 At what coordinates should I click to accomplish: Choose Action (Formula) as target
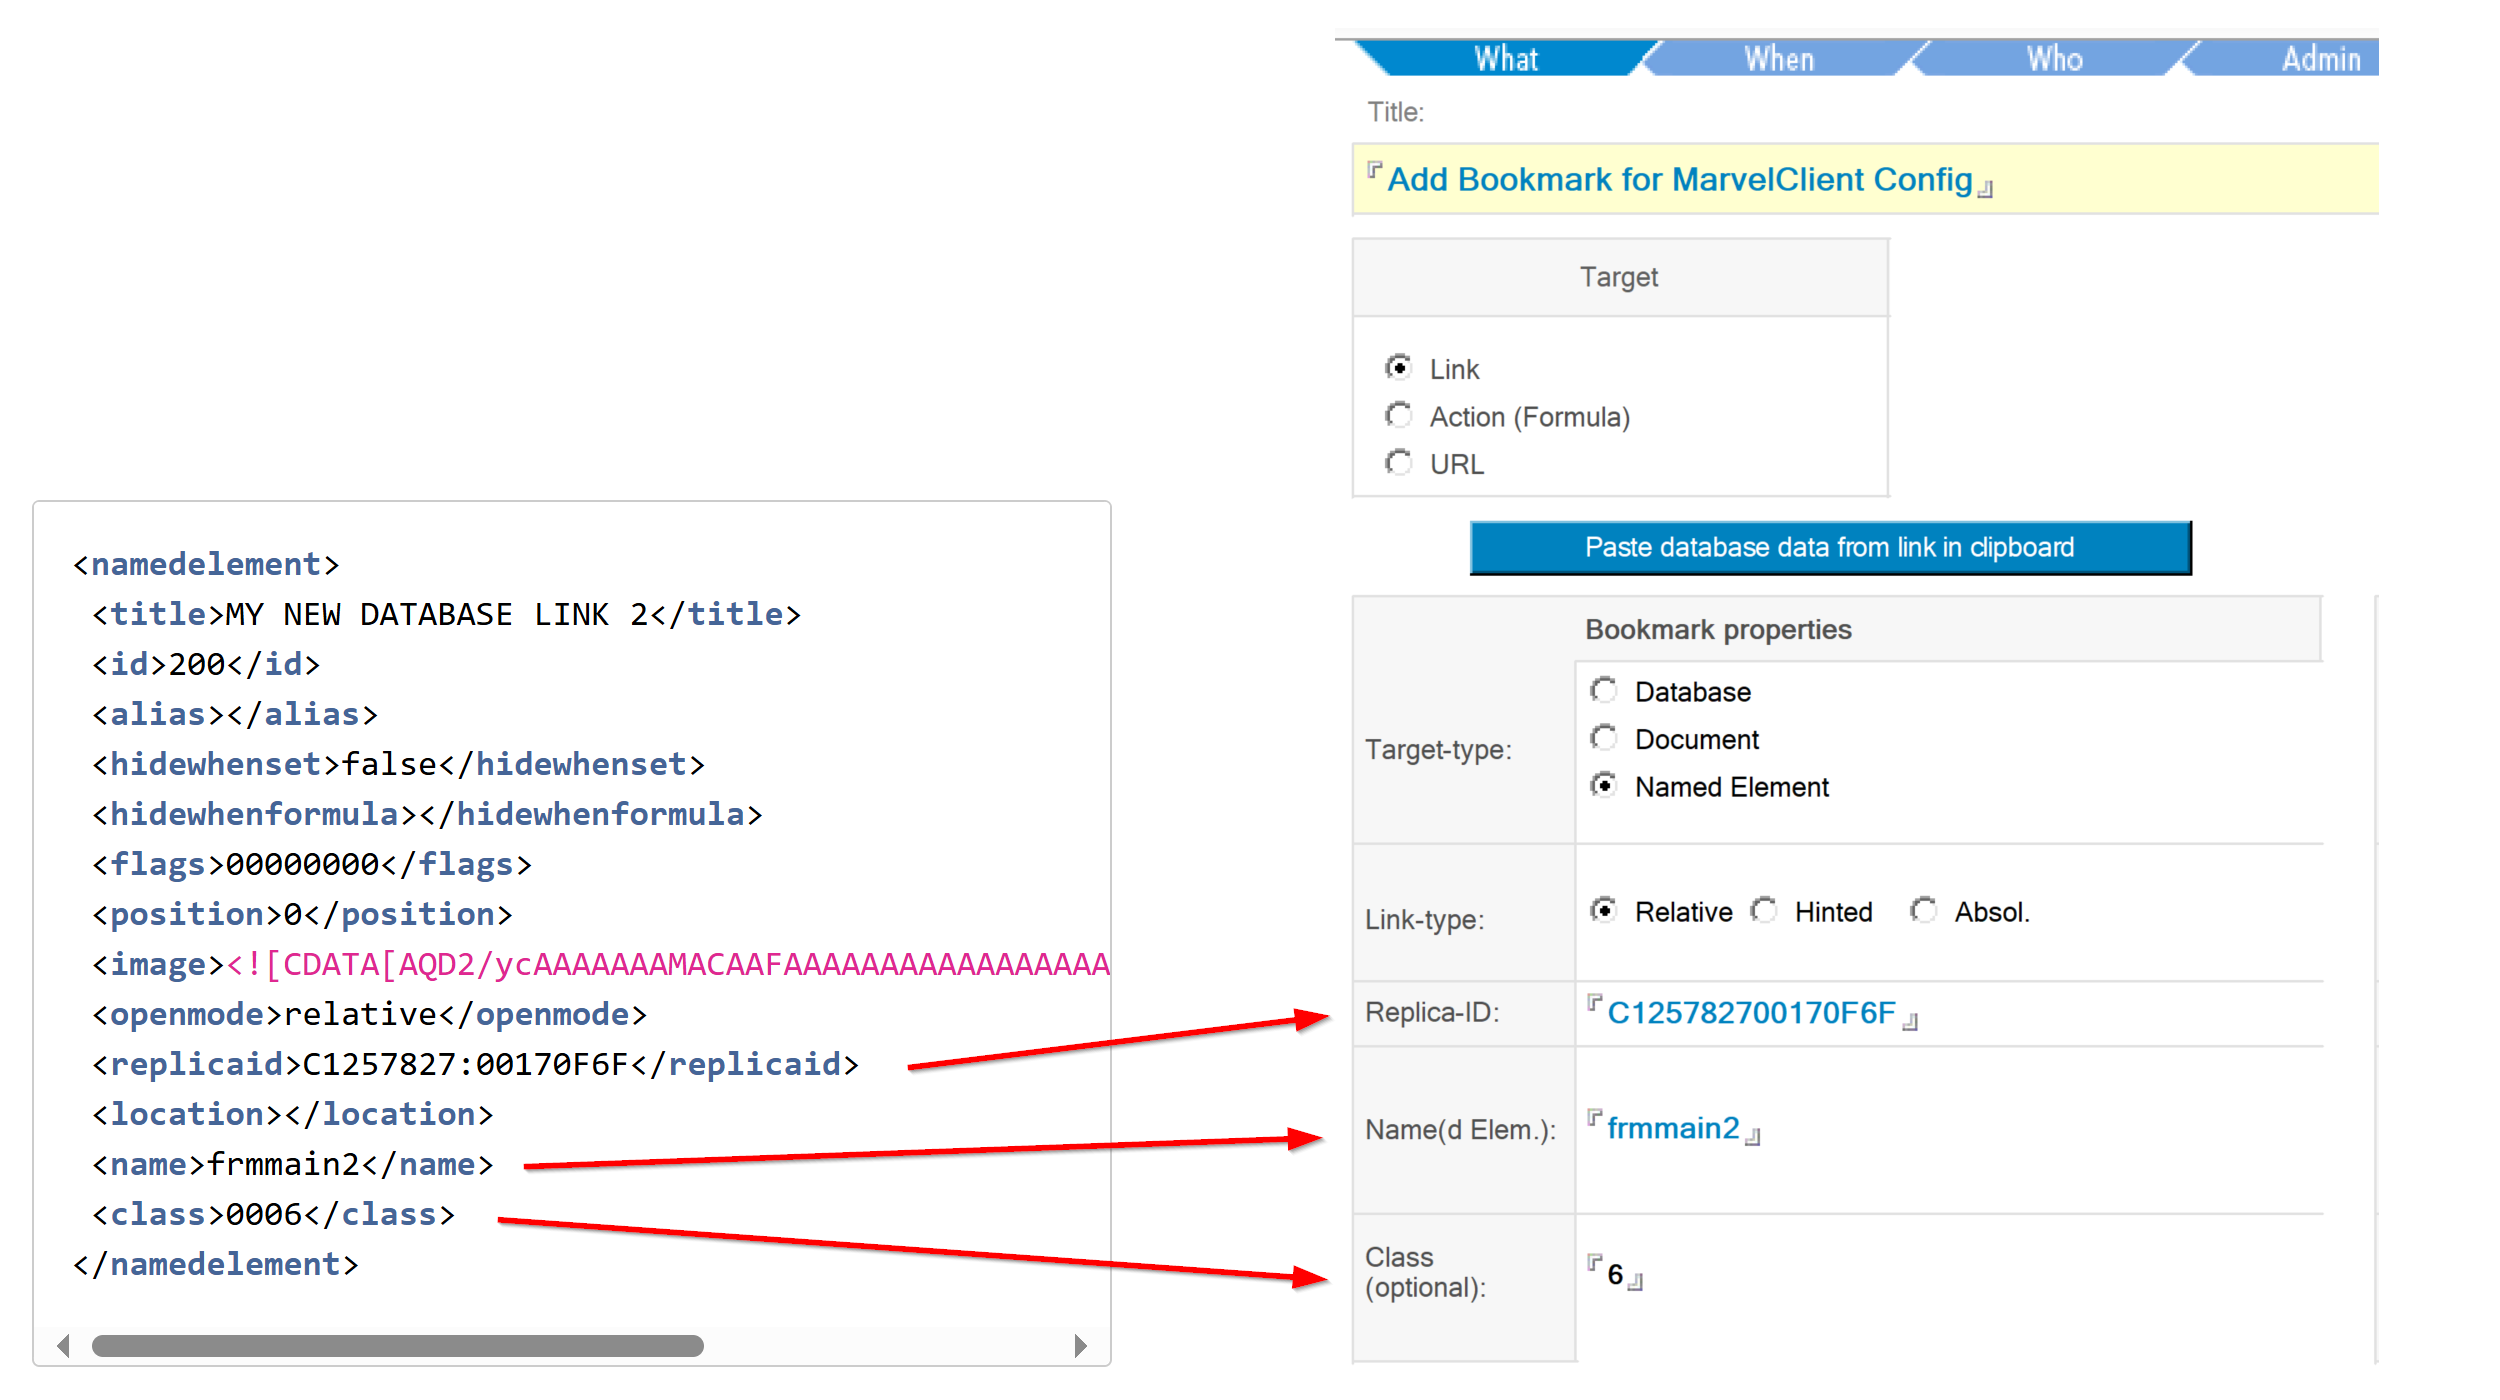1399,415
